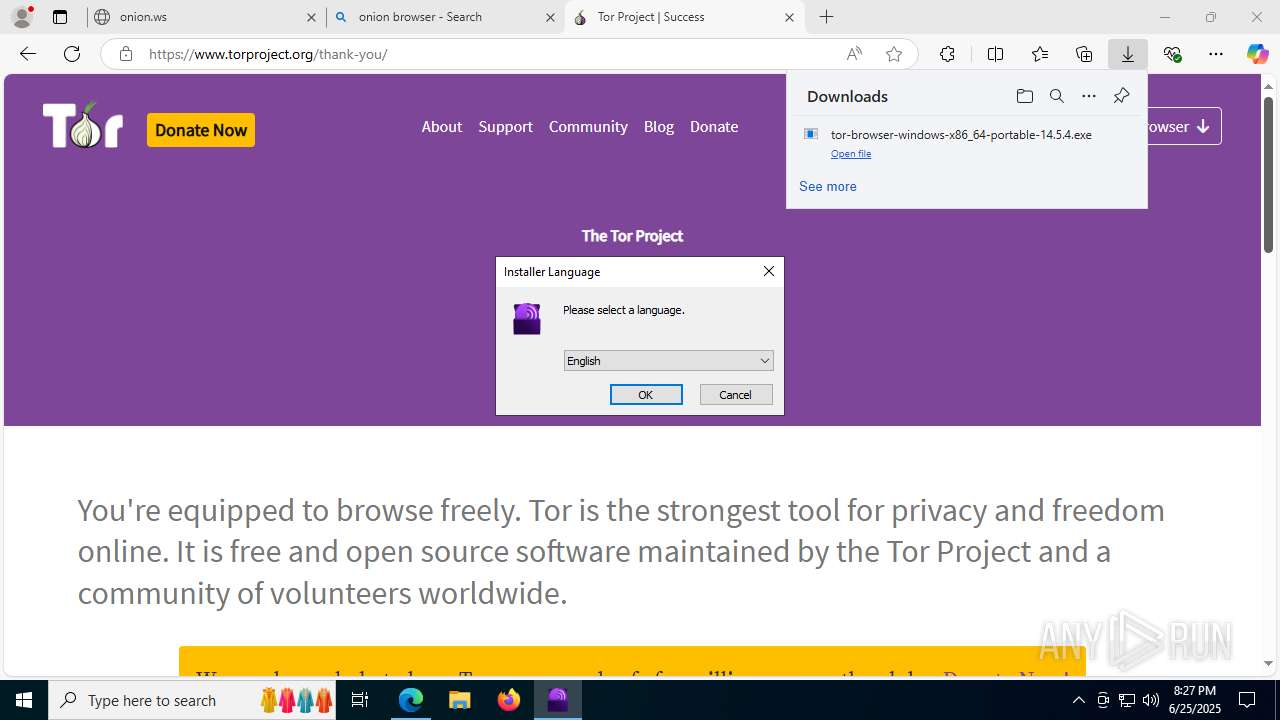Open the Support menu item
1280x720 pixels.
(505, 127)
